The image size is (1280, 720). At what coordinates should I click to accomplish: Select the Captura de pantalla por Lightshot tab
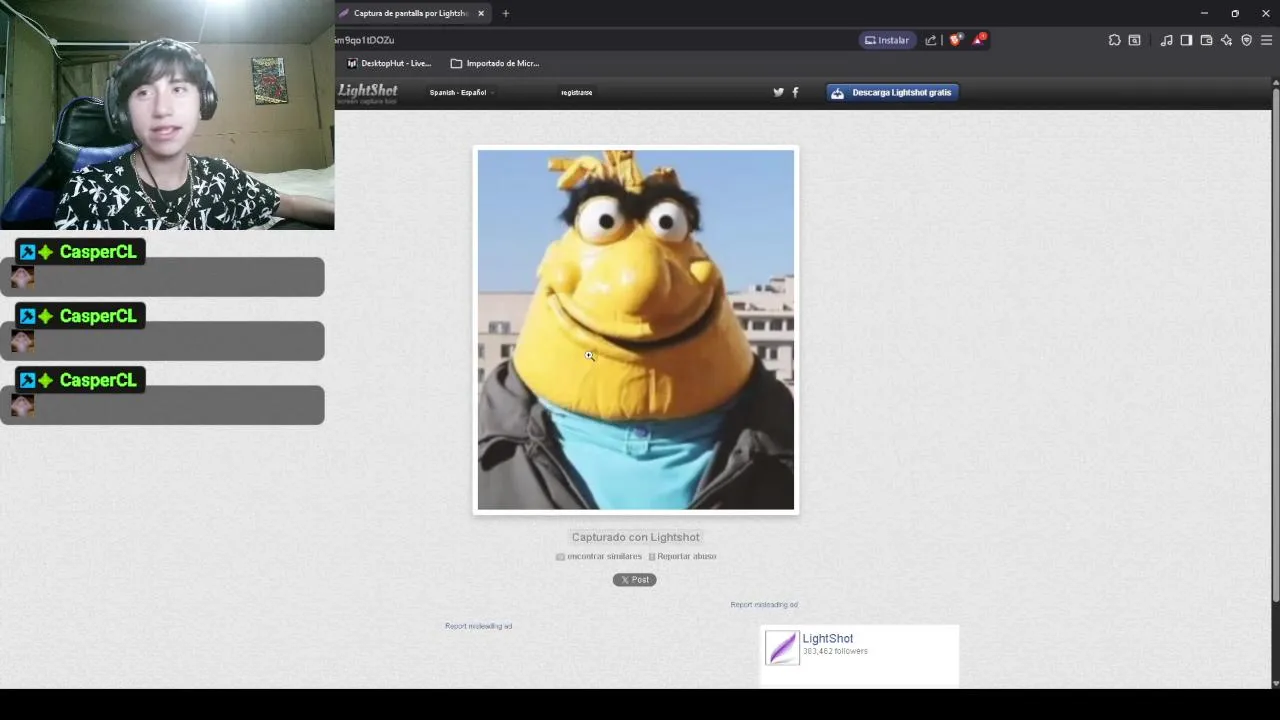411,13
